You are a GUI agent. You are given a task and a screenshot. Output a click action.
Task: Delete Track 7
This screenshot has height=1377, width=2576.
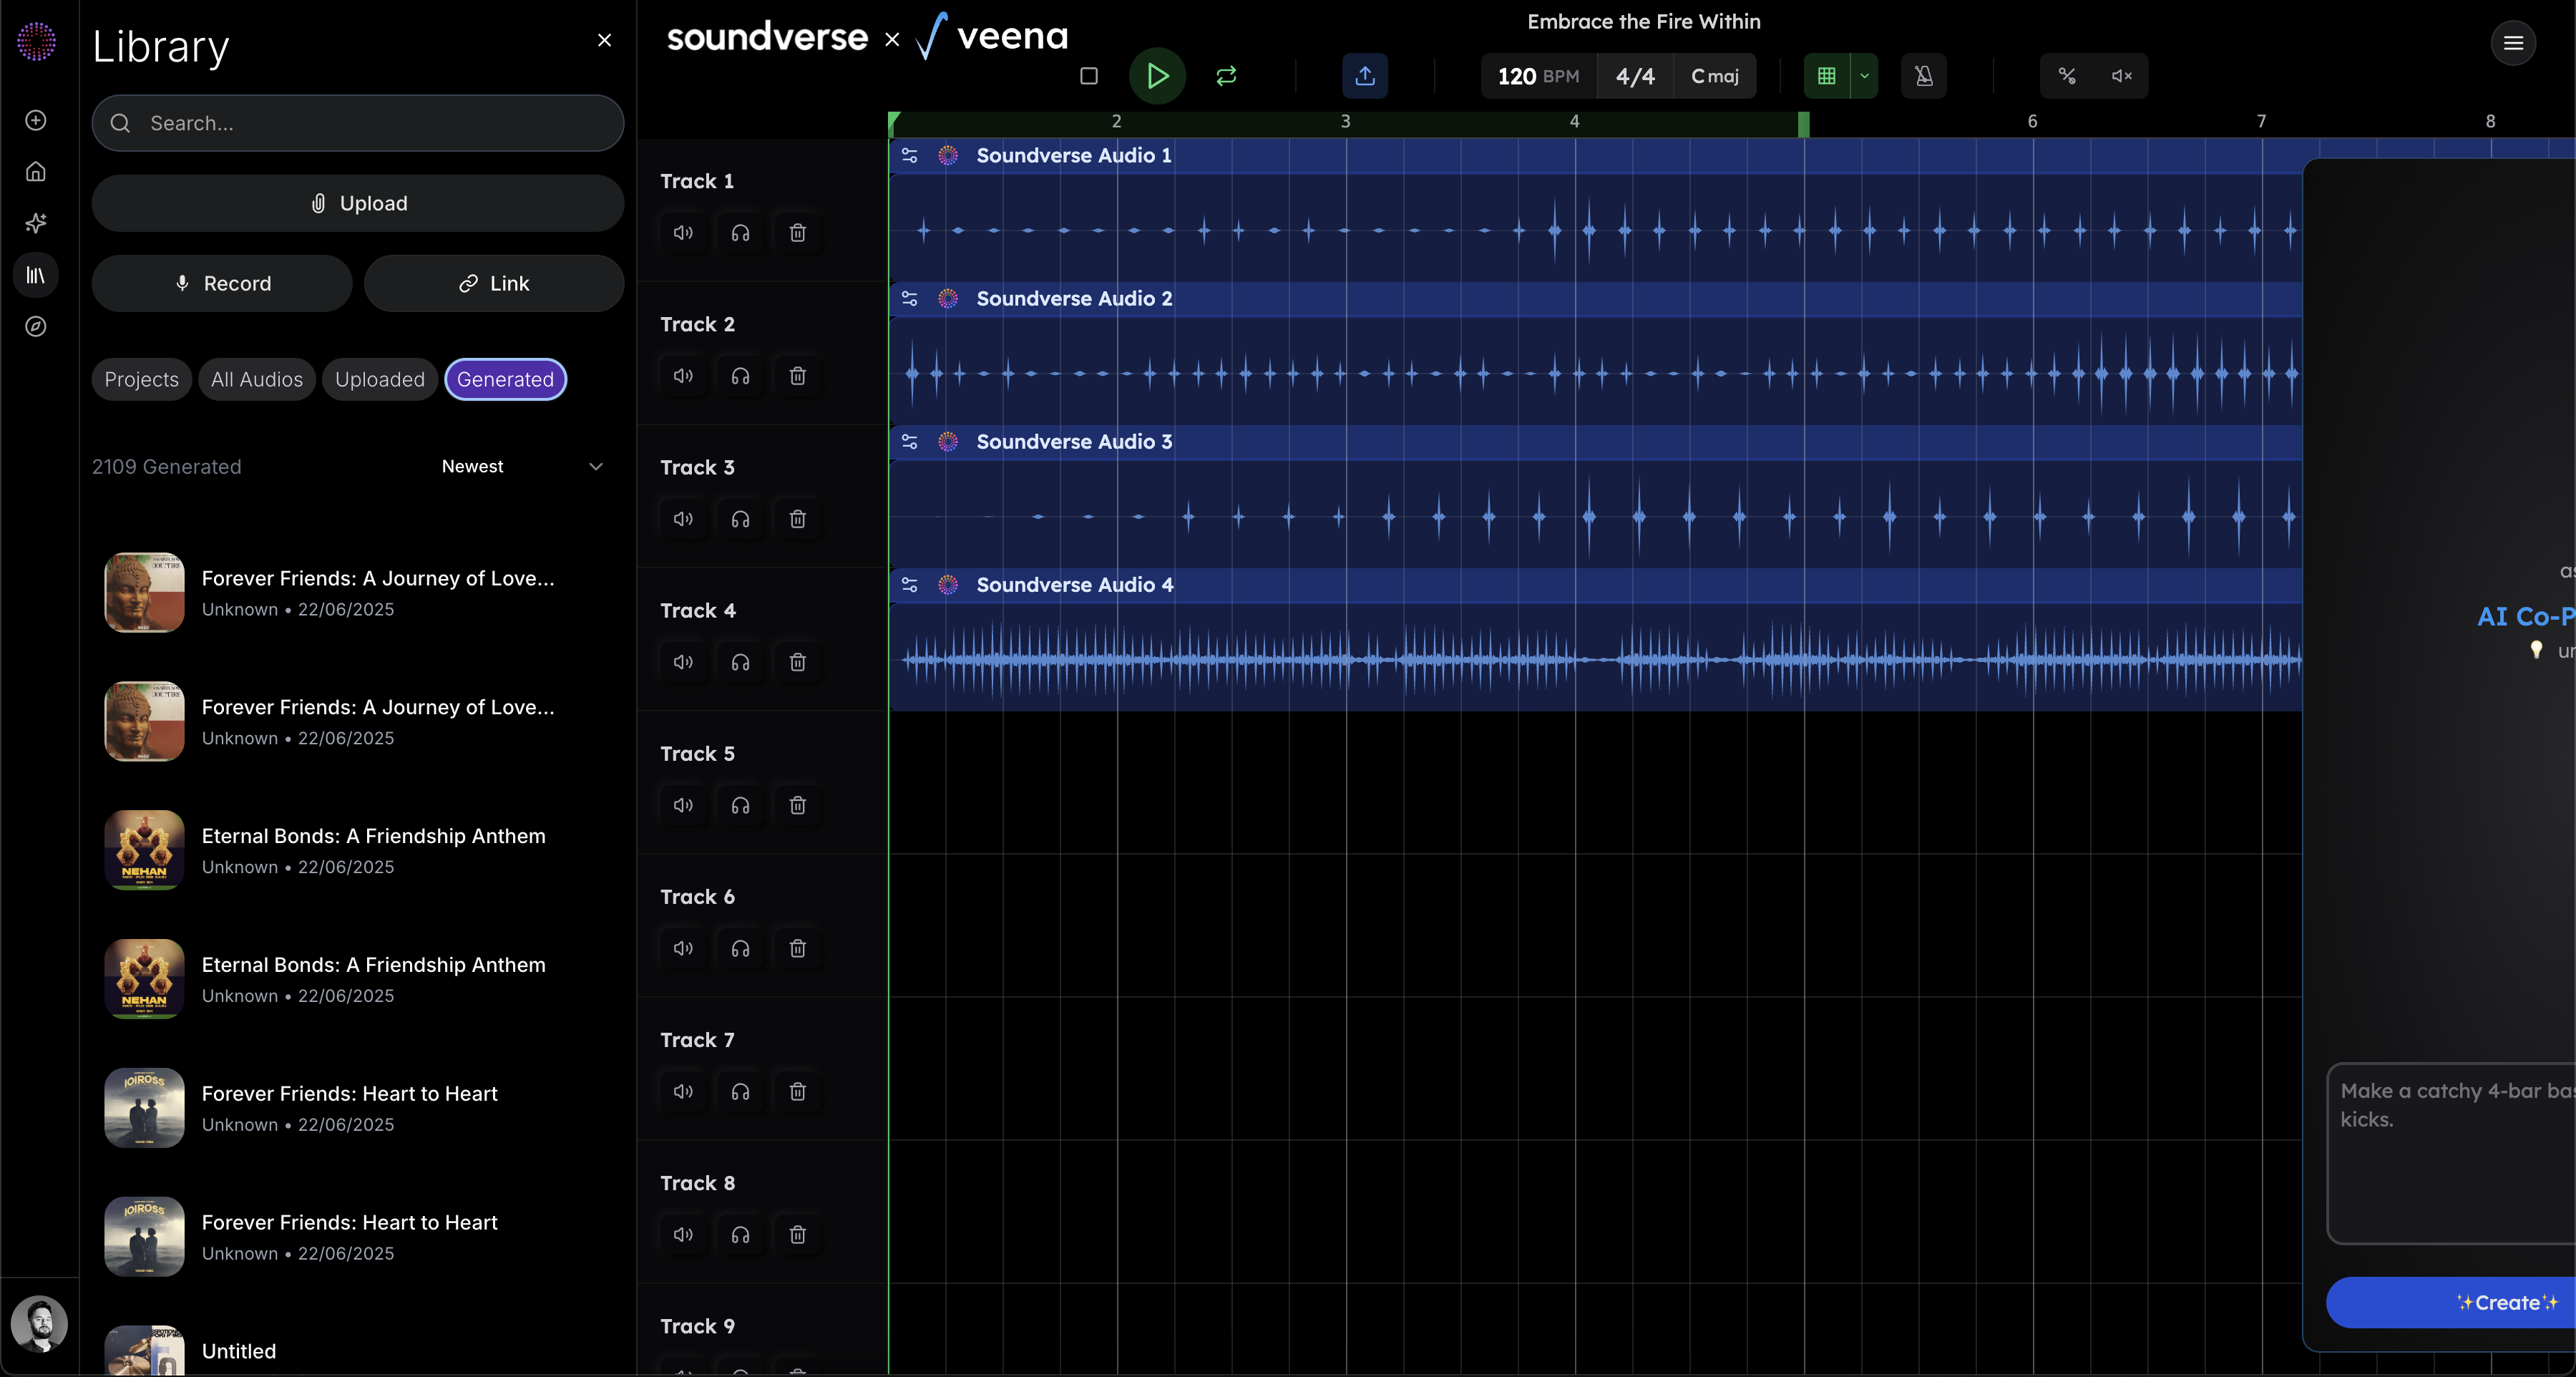tap(798, 1091)
